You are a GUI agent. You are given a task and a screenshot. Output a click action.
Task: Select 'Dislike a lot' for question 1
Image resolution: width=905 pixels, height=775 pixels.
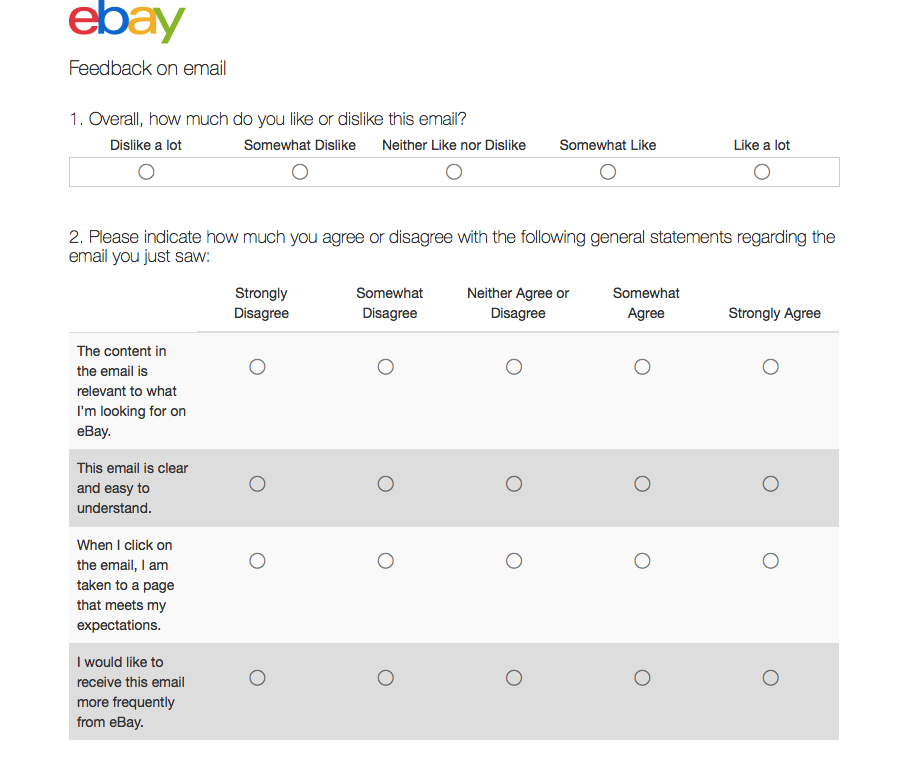tap(146, 172)
